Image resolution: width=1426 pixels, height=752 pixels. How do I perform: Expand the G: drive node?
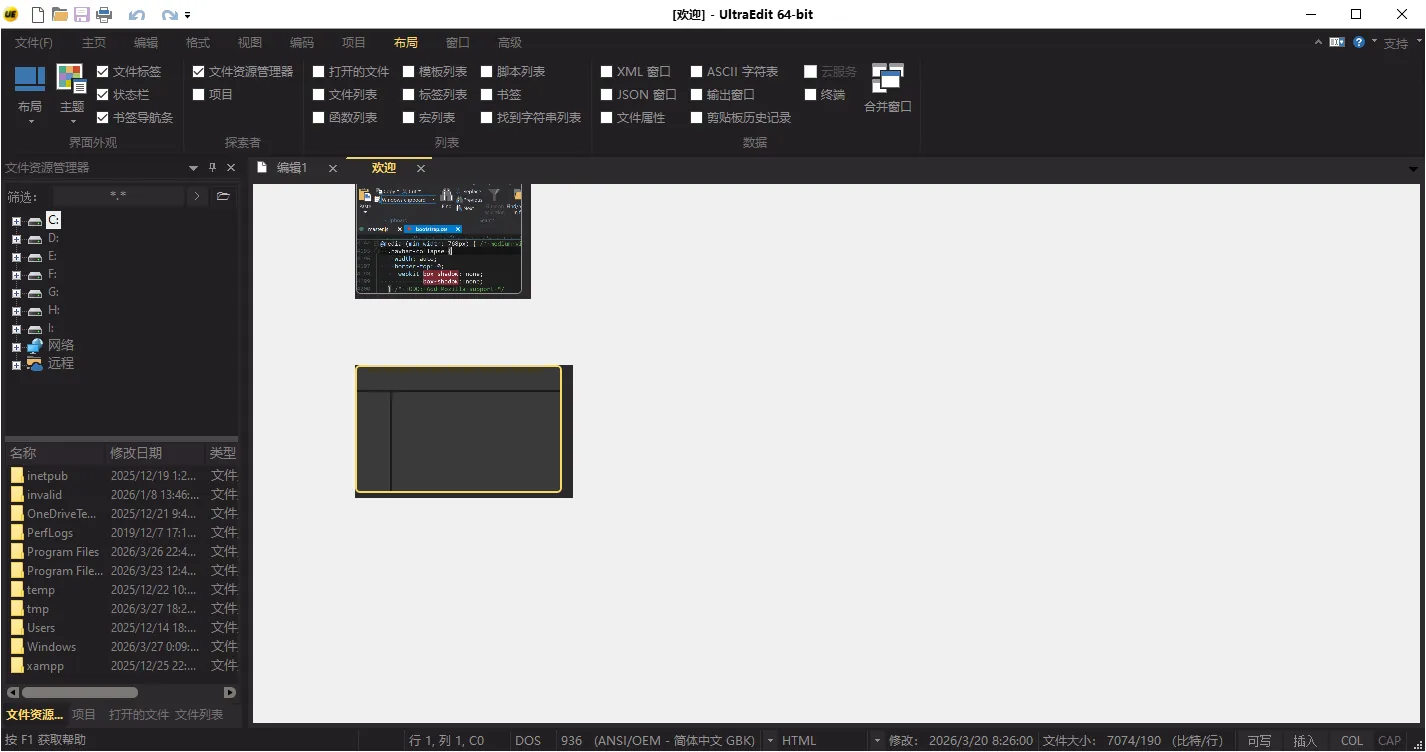[16, 293]
